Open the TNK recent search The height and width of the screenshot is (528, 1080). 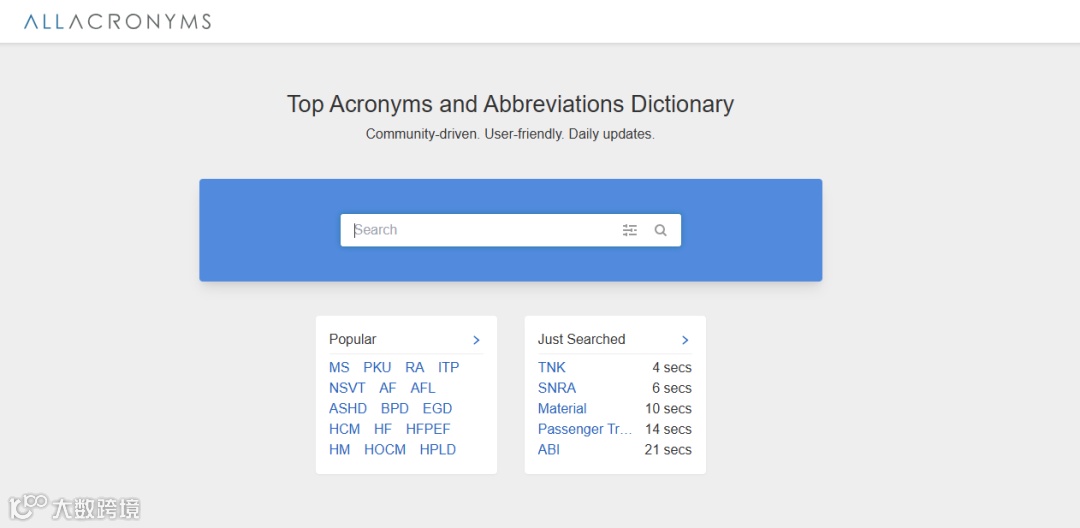[x=552, y=368]
